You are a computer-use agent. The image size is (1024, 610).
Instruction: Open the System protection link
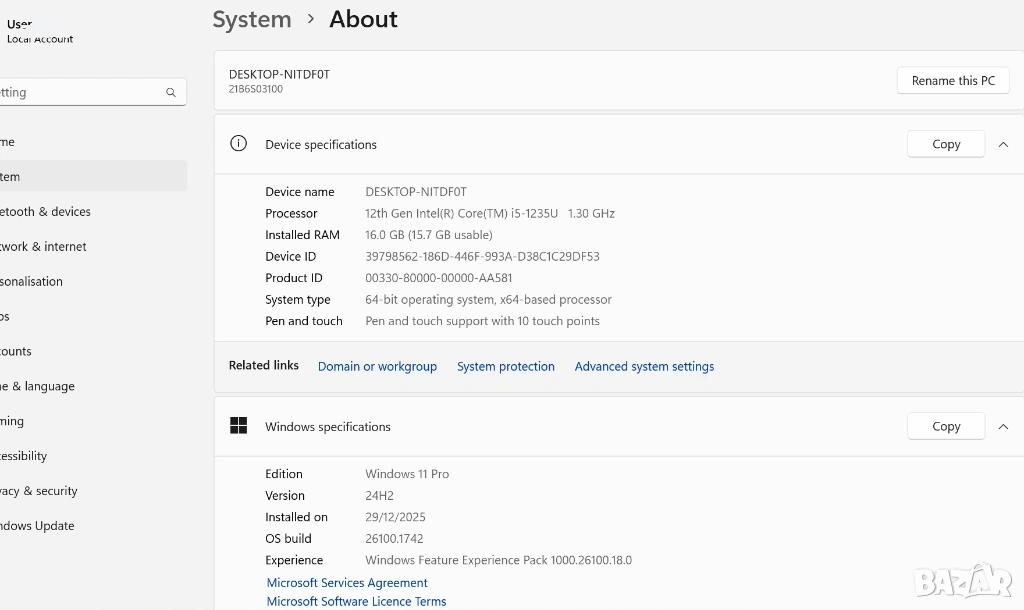click(505, 366)
